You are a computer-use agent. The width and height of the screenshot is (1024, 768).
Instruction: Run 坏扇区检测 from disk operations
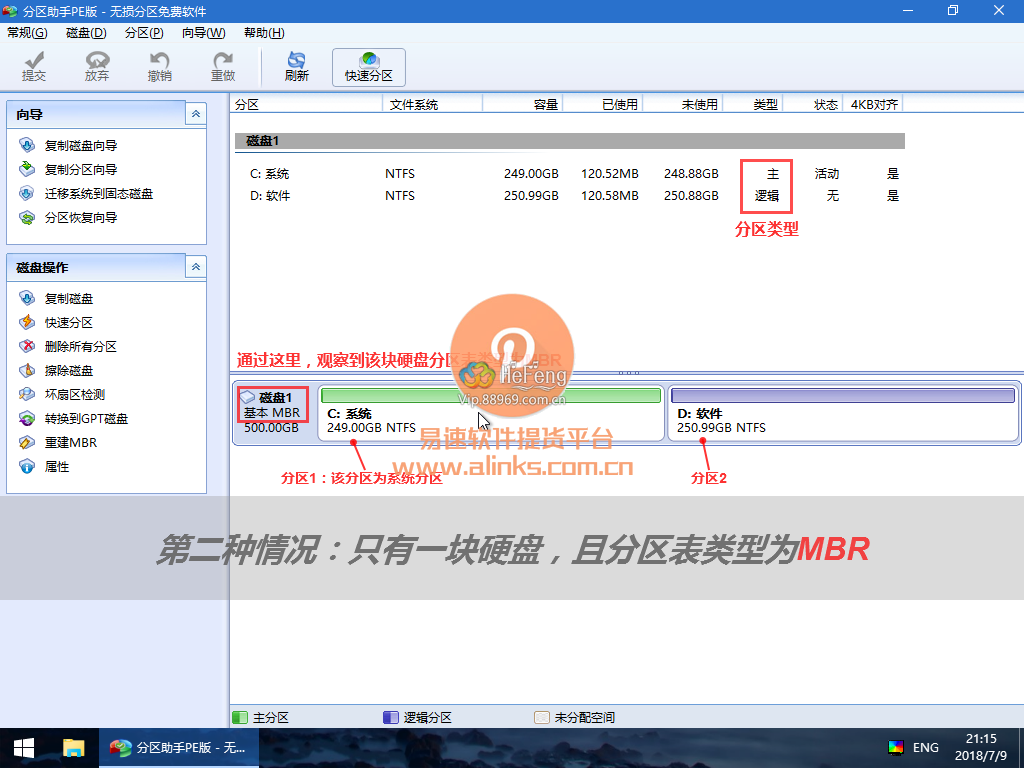point(74,395)
